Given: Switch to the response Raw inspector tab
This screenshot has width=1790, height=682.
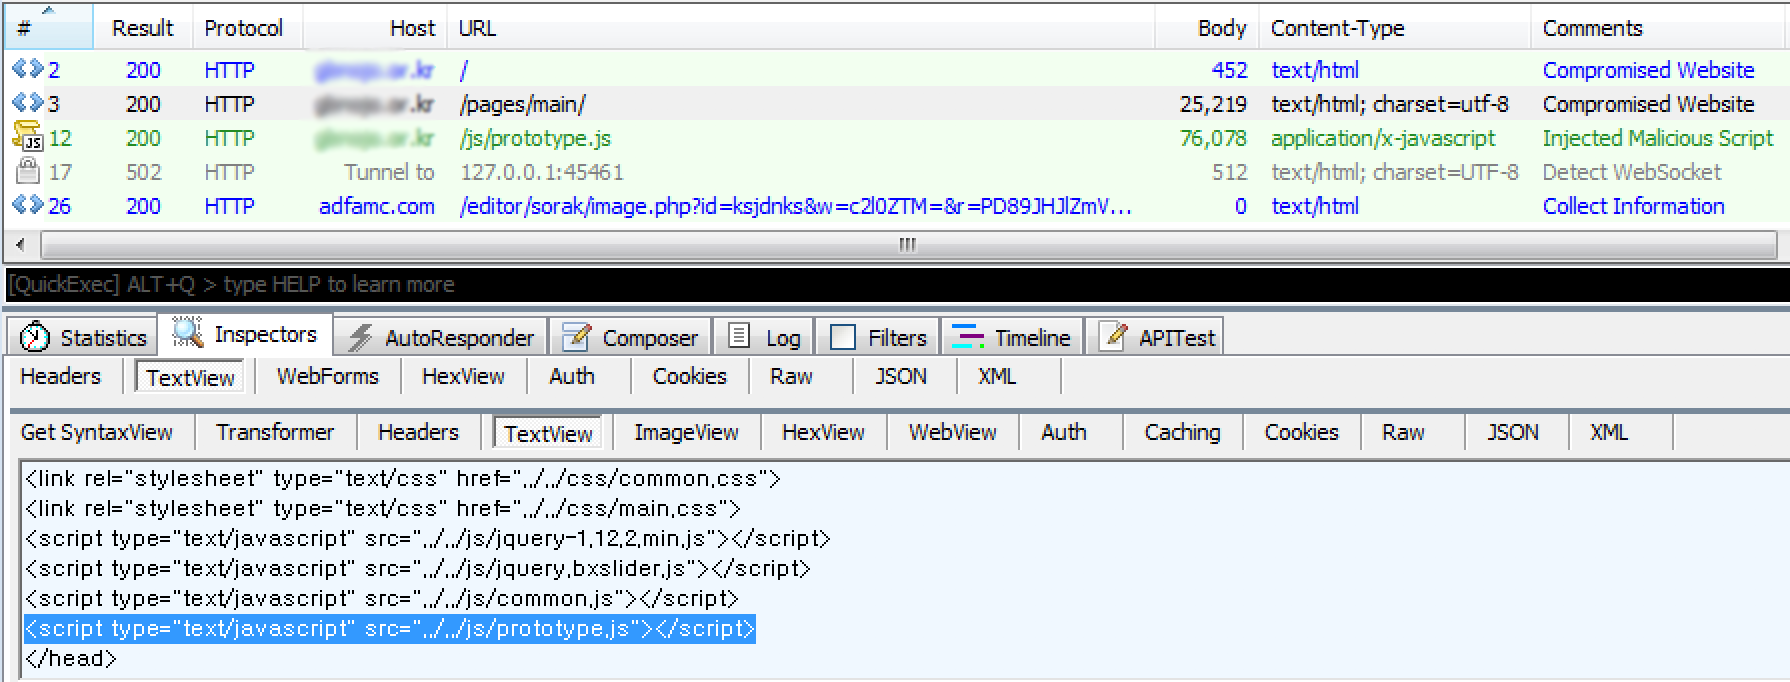Looking at the screenshot, I should pos(1403,432).
